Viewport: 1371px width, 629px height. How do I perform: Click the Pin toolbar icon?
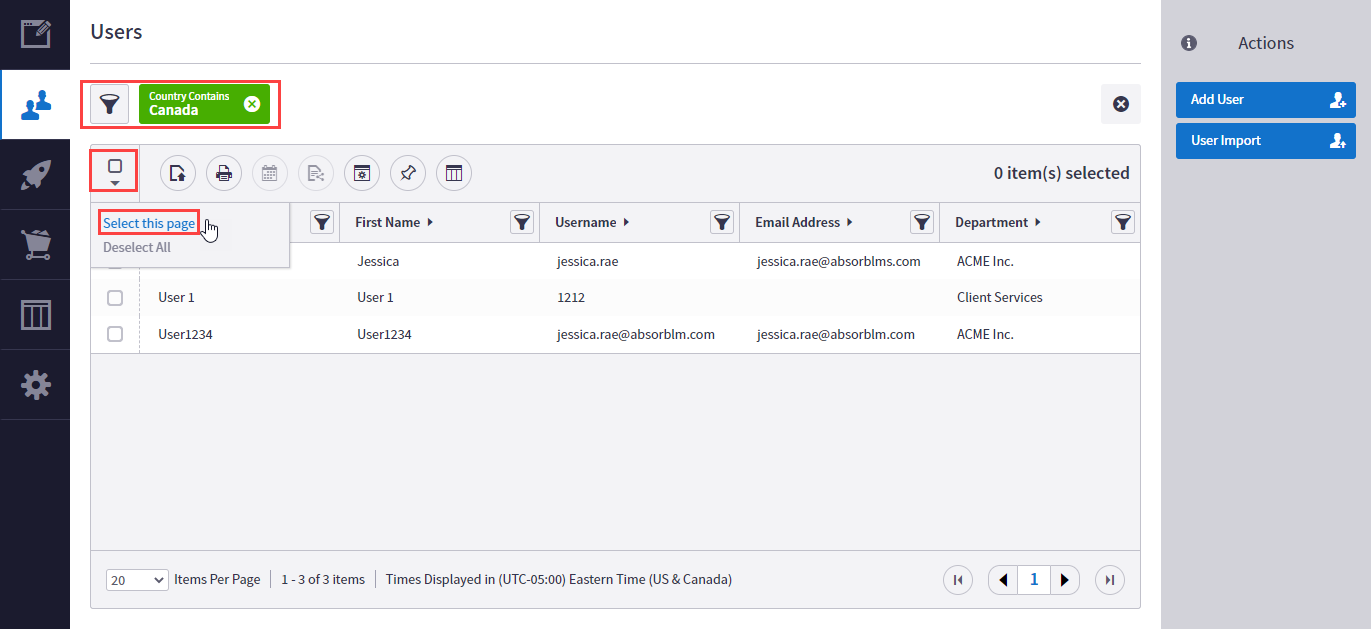pos(407,172)
